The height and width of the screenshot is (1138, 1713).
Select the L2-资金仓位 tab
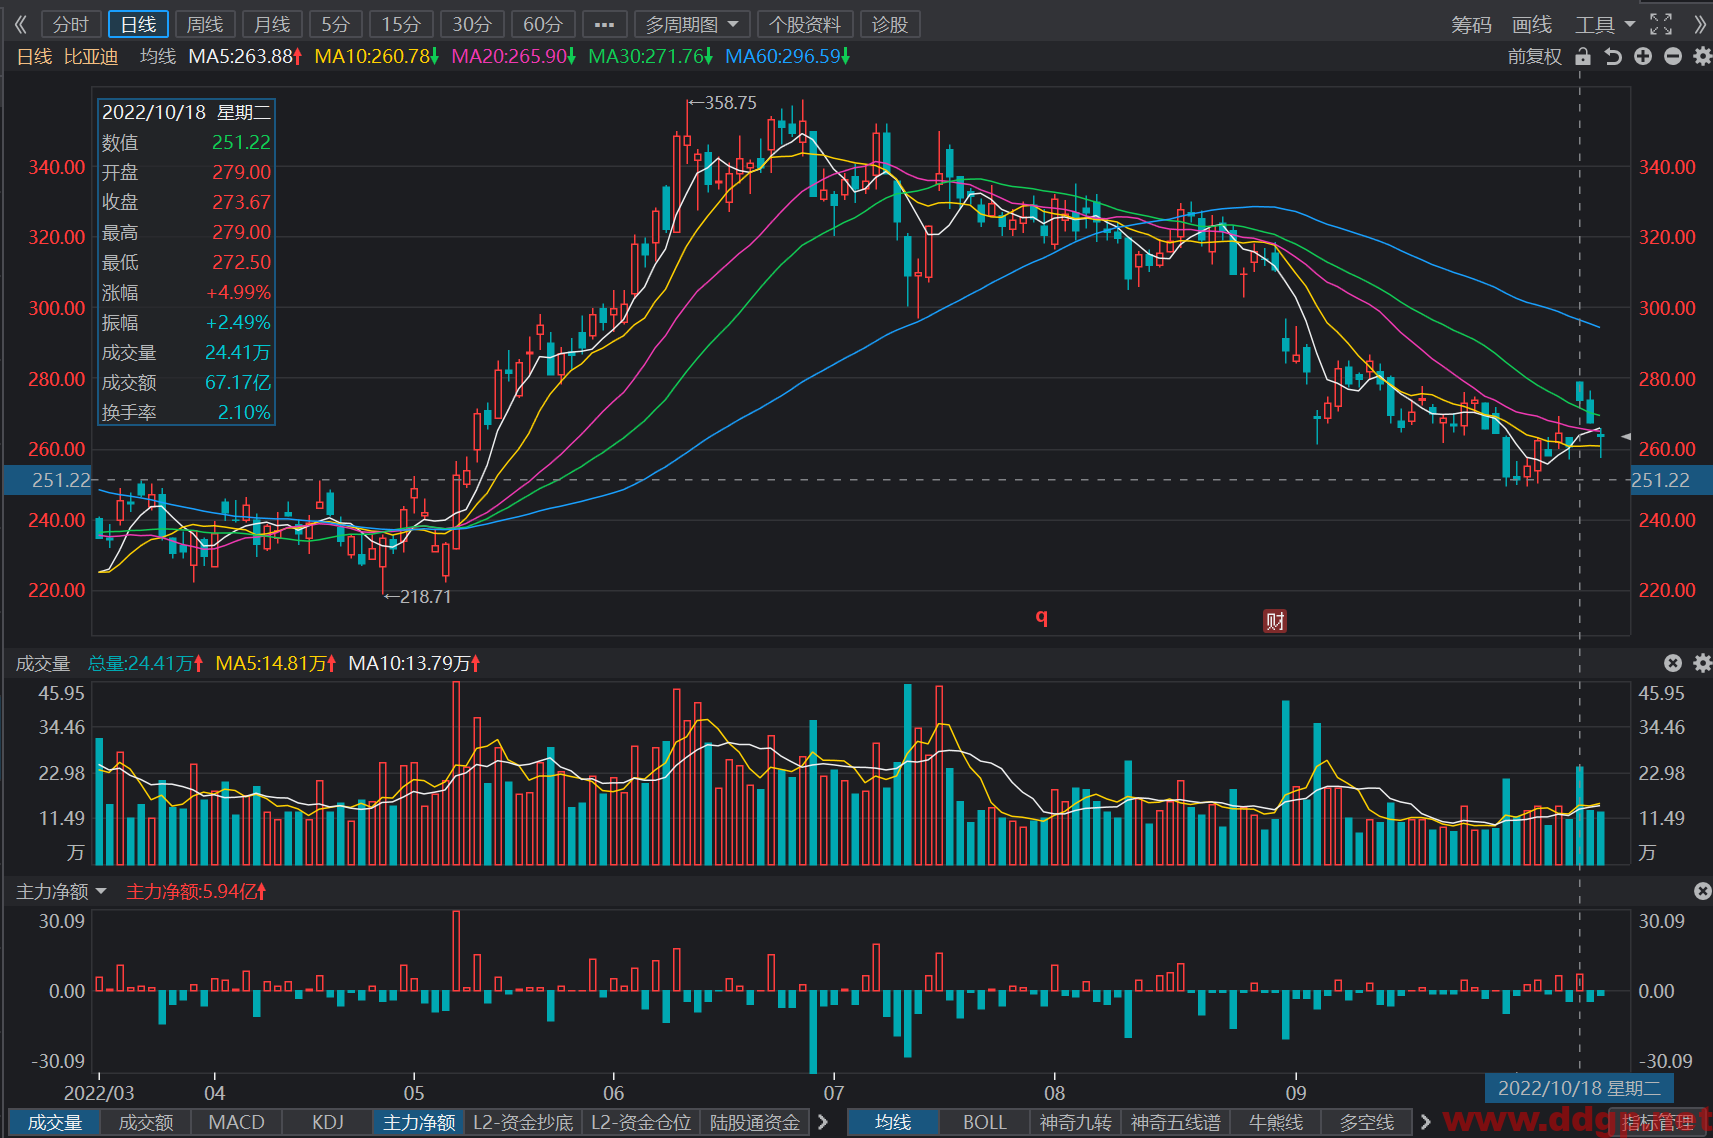click(x=641, y=1122)
